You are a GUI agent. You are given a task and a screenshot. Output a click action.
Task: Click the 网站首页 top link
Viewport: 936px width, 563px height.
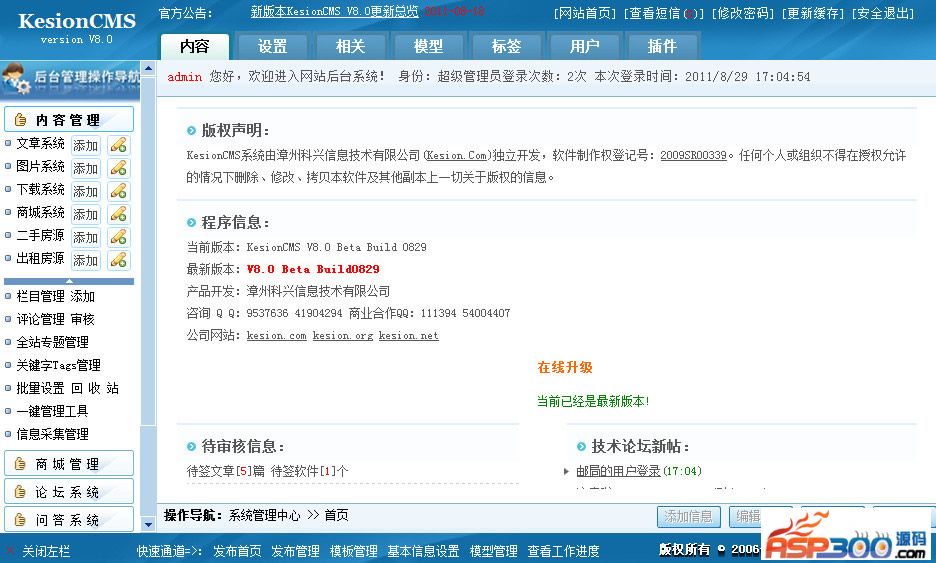[x=585, y=13]
